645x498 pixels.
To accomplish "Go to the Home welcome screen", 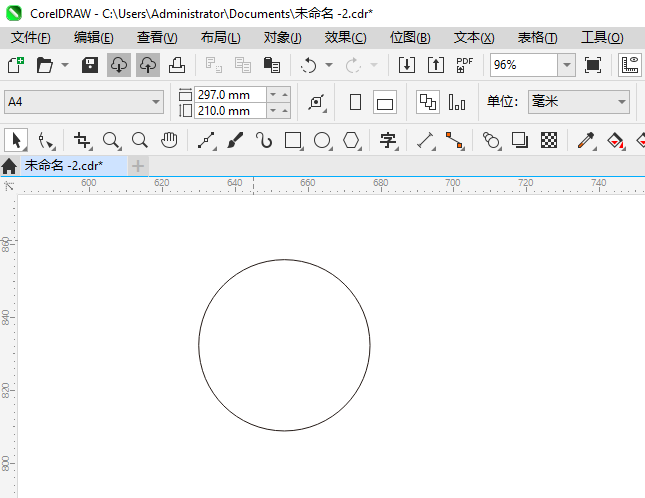I will (x=9, y=166).
